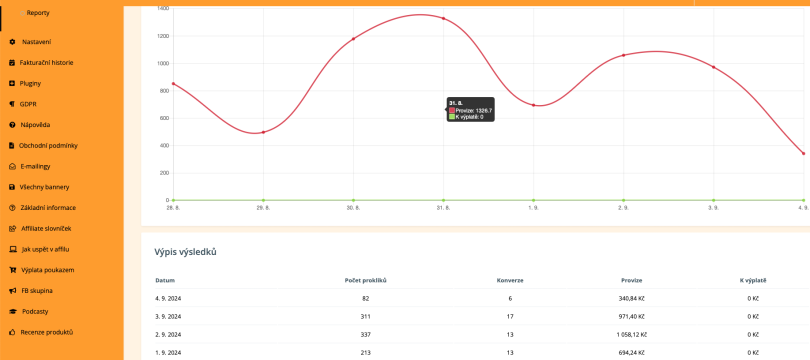
Task: Open Affiliate slovníček link
Action: [46, 228]
